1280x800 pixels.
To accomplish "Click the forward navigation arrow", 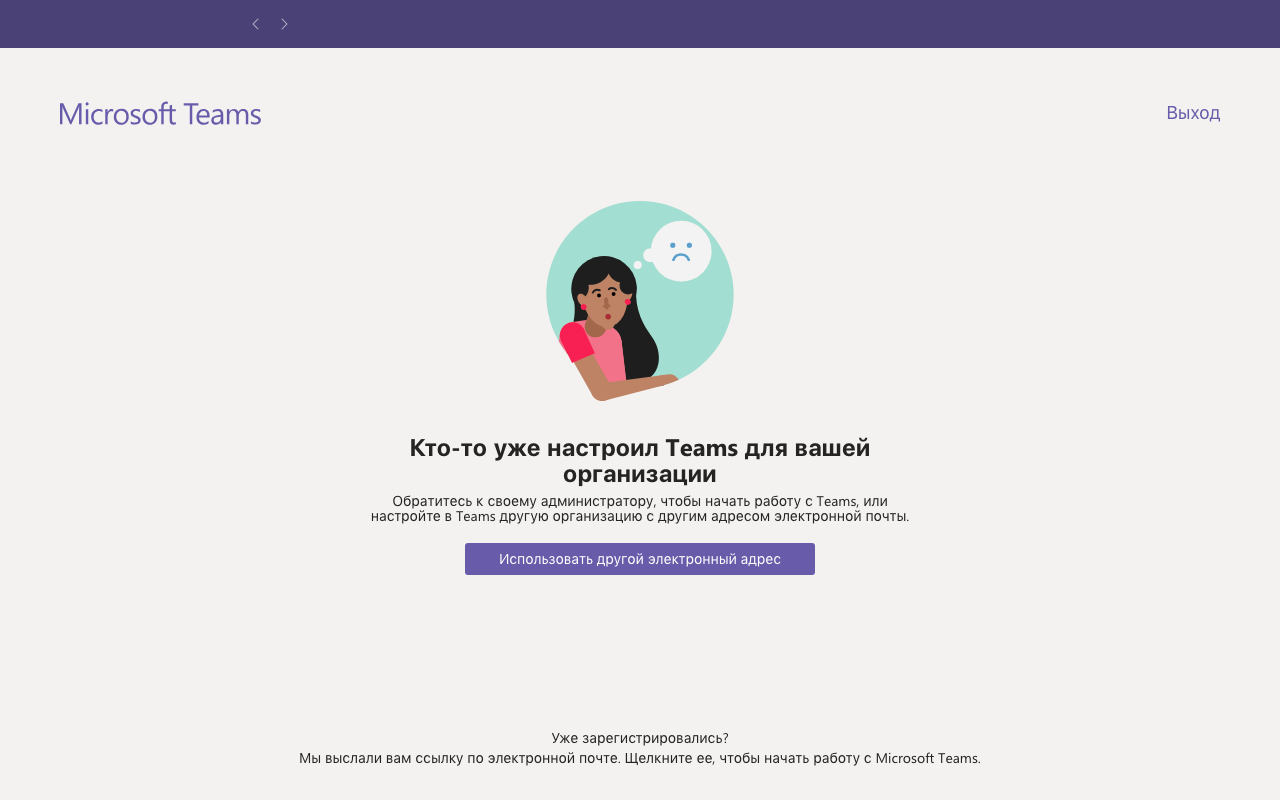I will coord(285,24).
